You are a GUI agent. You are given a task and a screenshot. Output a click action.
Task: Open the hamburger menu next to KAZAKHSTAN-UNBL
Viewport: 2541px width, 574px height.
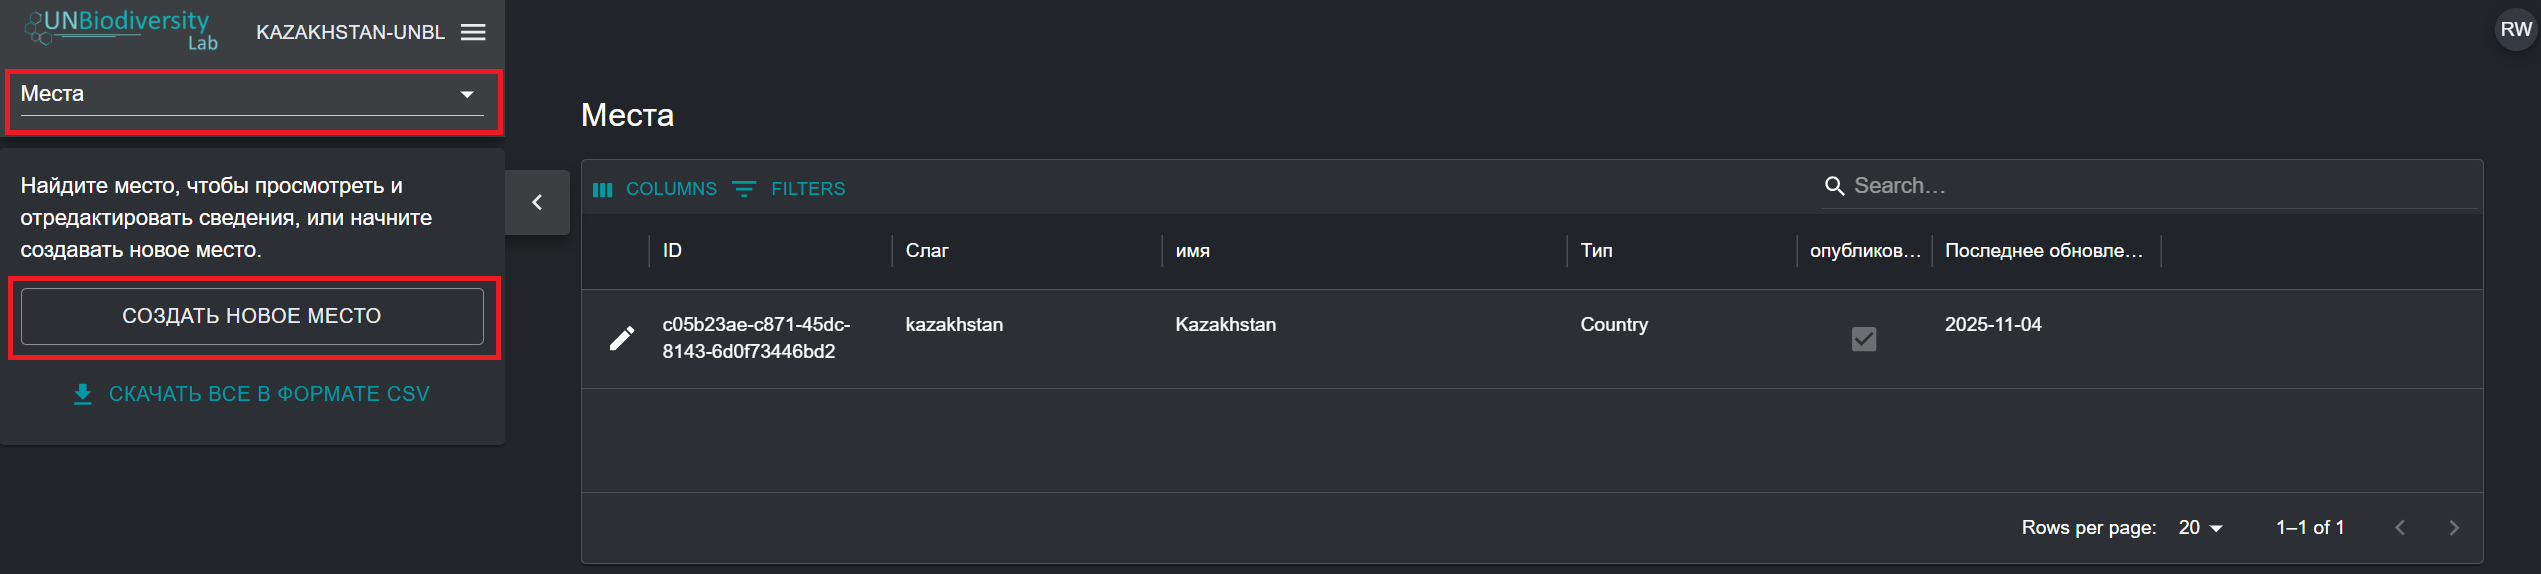(473, 32)
